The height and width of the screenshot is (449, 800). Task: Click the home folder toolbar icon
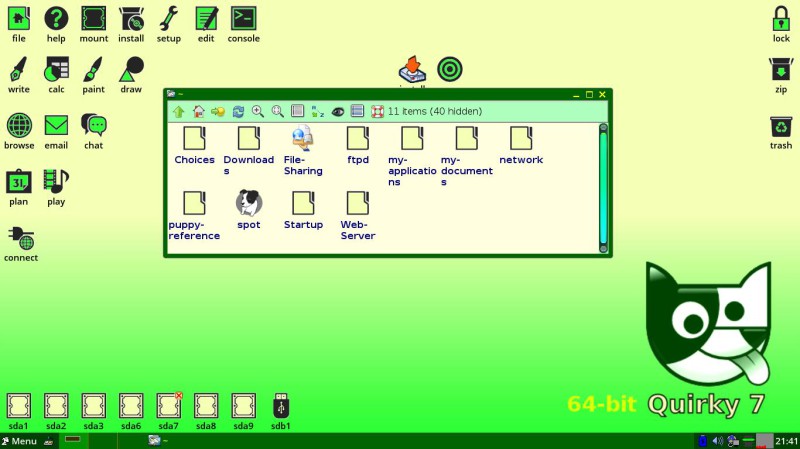pyautogui.click(x=198, y=111)
